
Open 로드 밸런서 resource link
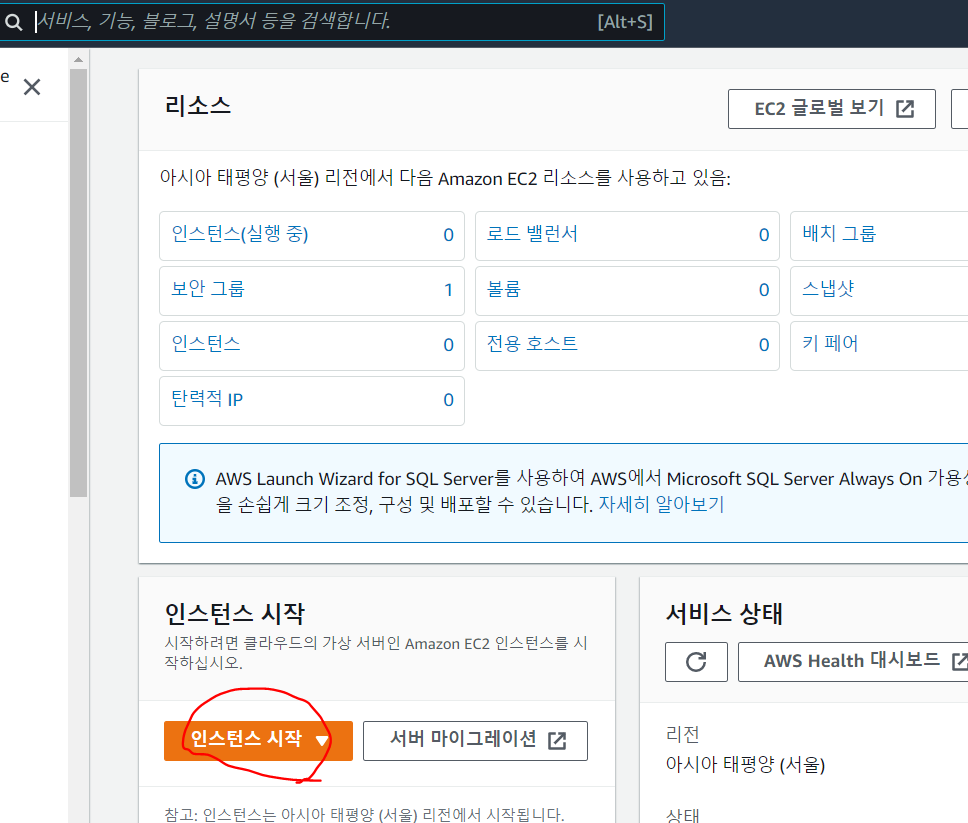(532, 234)
